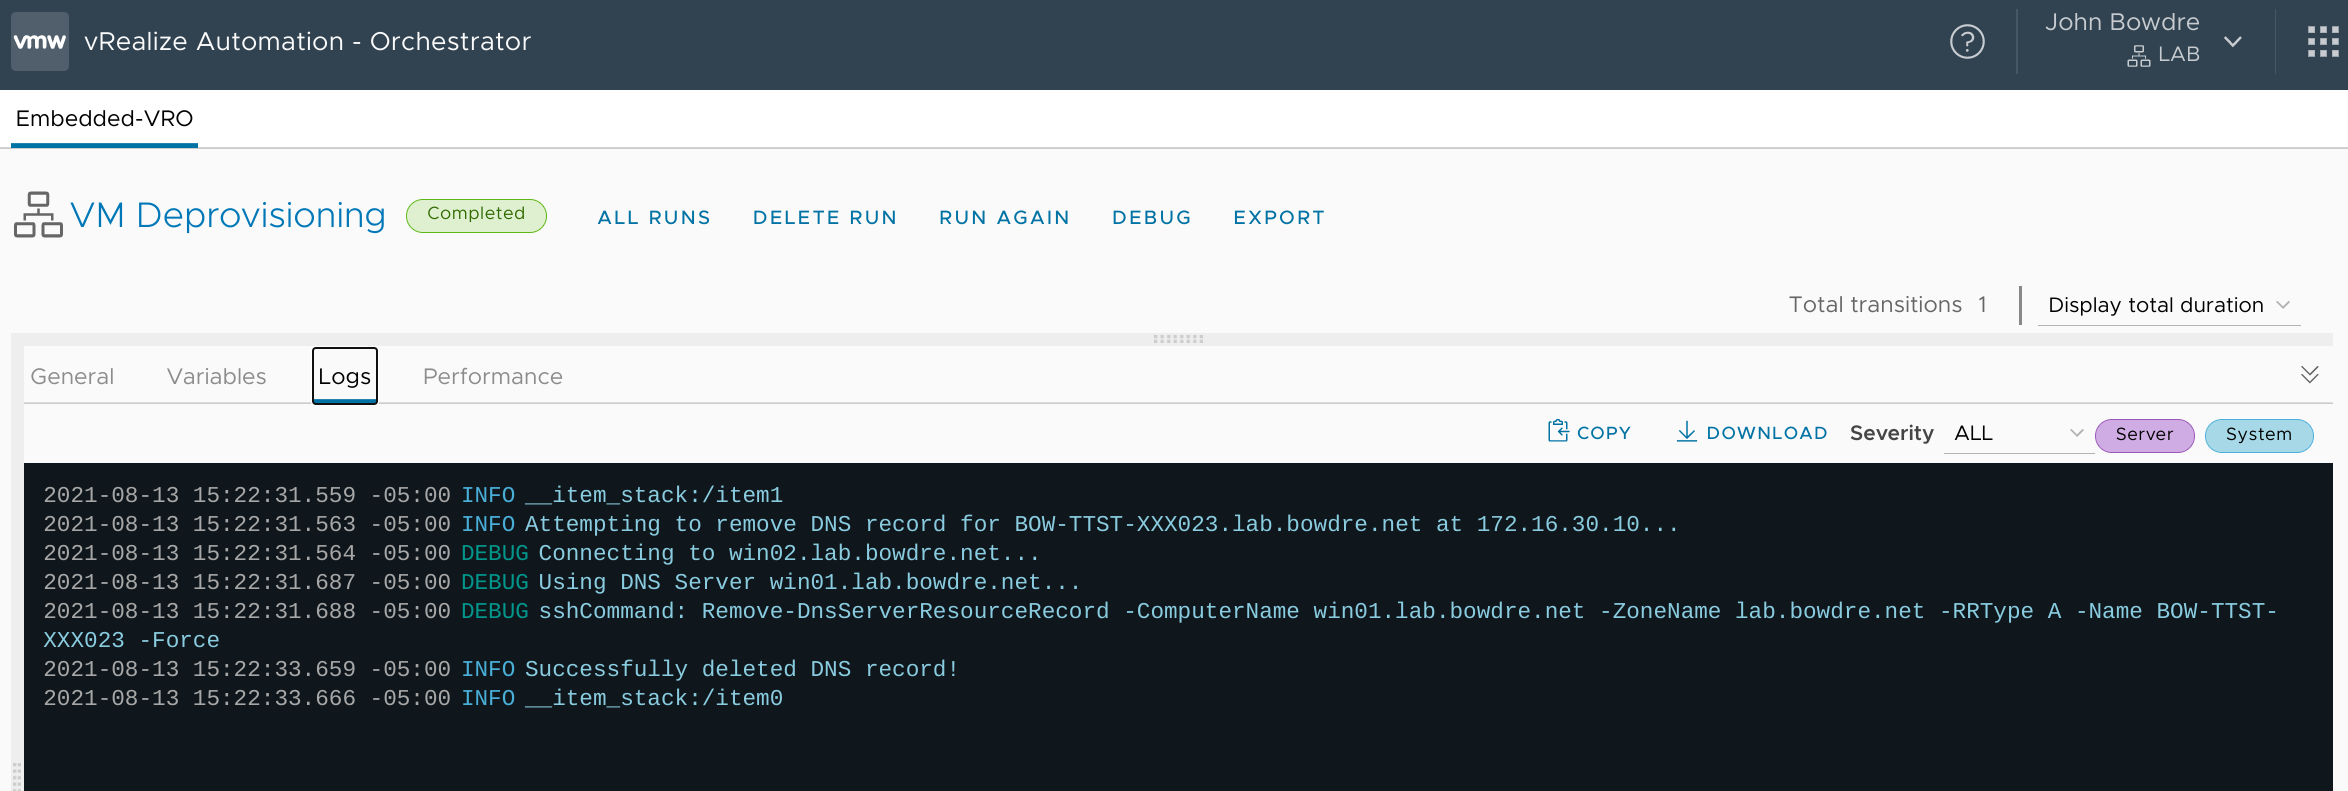Click the clipboard Copy icon
Image resolution: width=2348 pixels, height=791 pixels.
1558,431
